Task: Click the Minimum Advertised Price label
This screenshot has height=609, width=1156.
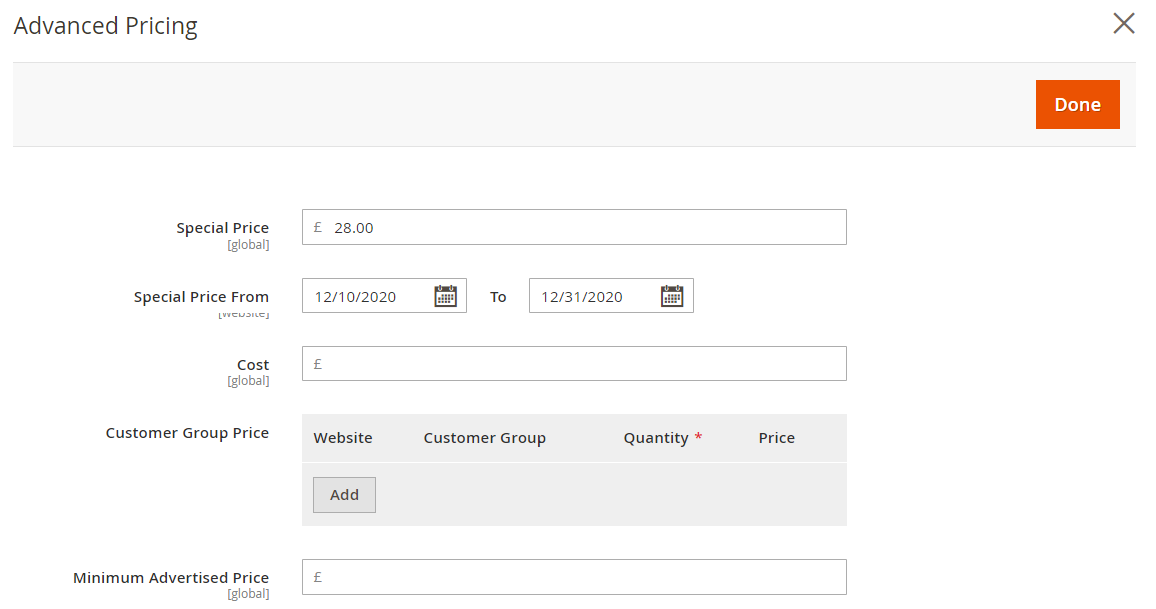Action: pyautogui.click(x=171, y=578)
